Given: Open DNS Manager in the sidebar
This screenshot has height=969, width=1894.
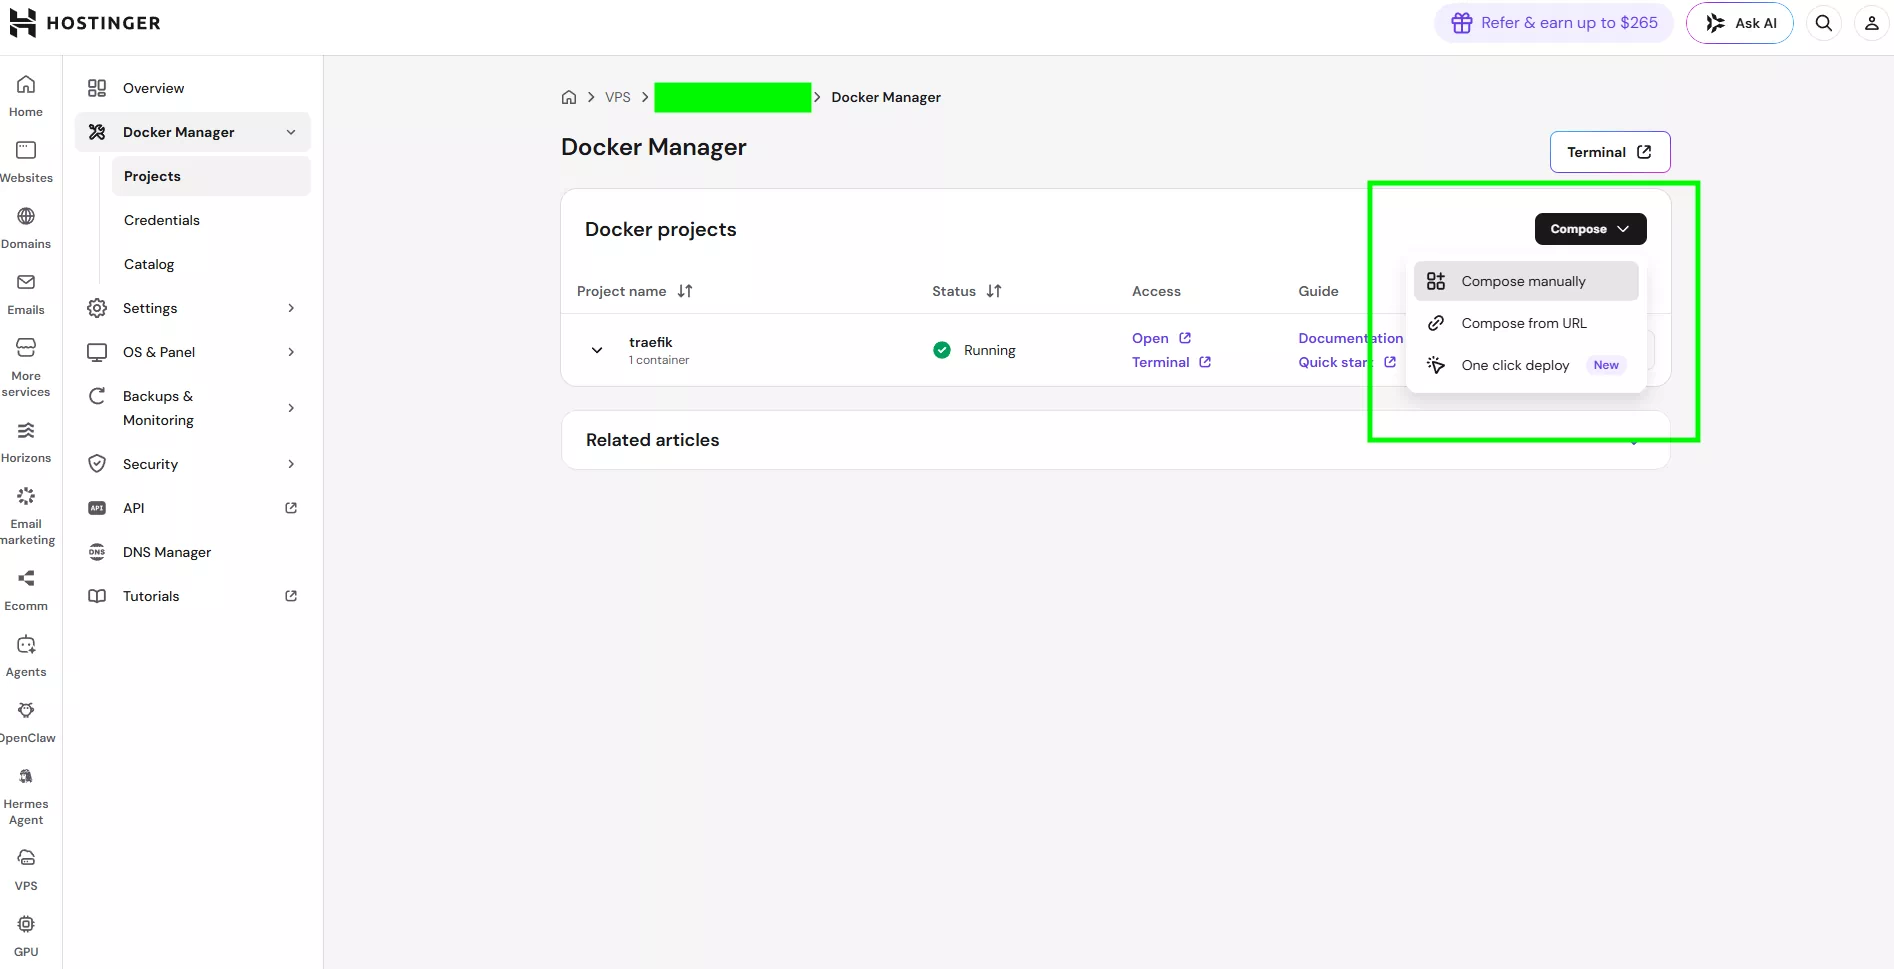Looking at the screenshot, I should 193,552.
